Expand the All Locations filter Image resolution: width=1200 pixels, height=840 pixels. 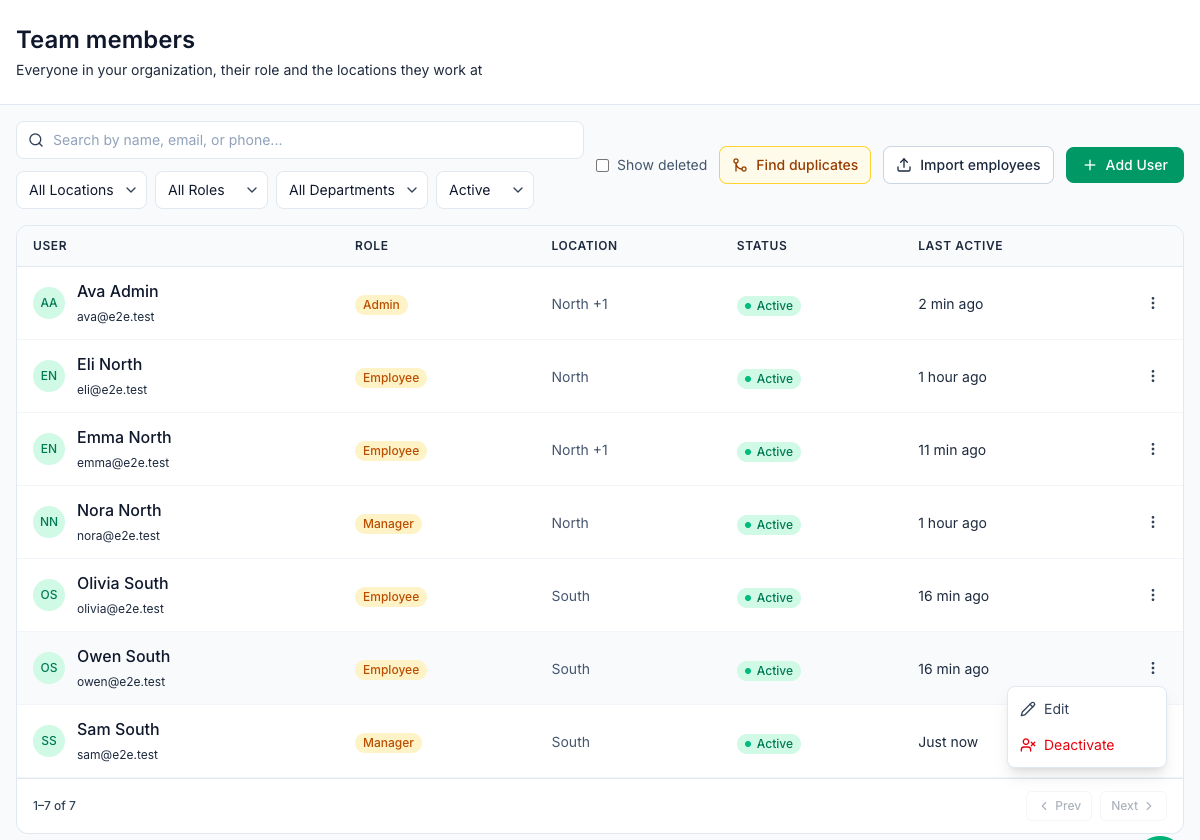(x=82, y=190)
